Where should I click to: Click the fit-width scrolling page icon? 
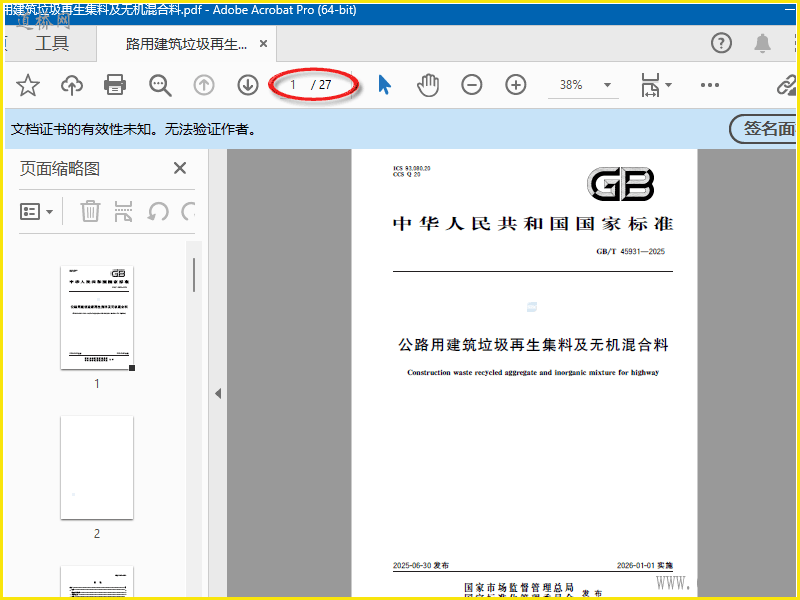651,85
